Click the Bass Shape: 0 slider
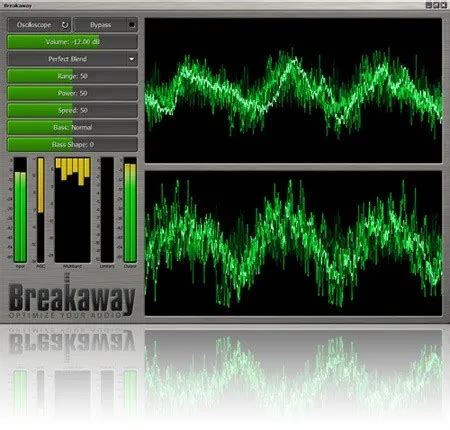The height and width of the screenshot is (430, 450). 72,144
